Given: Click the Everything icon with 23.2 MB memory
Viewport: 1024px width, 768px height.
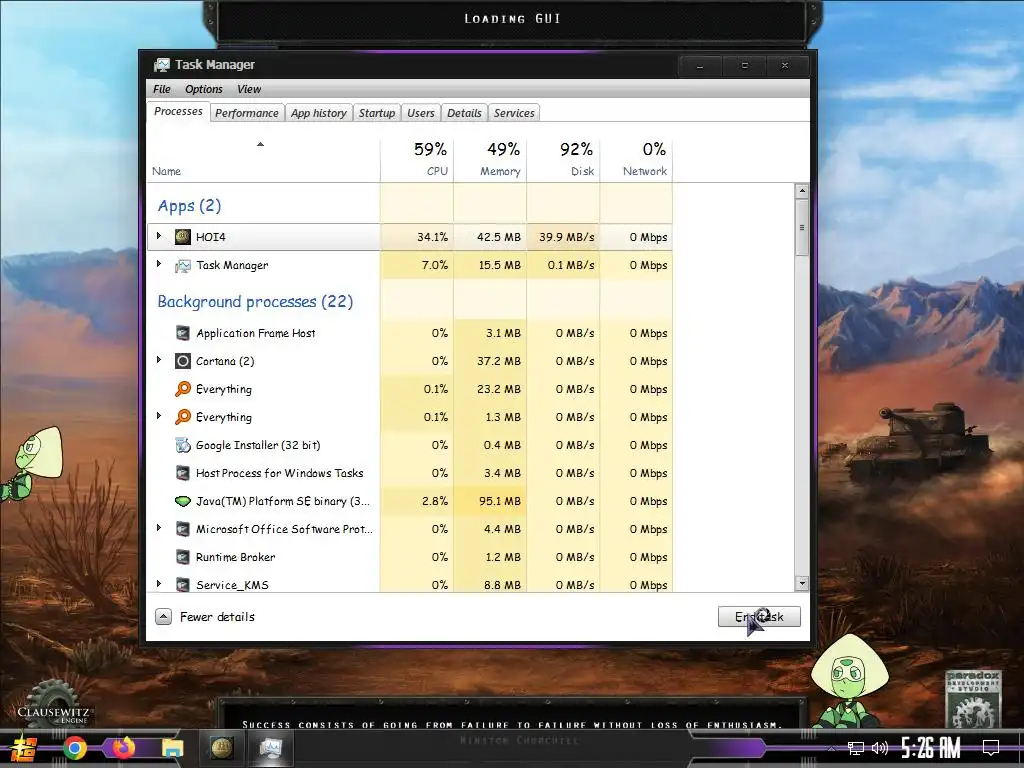Looking at the screenshot, I should (x=183, y=389).
